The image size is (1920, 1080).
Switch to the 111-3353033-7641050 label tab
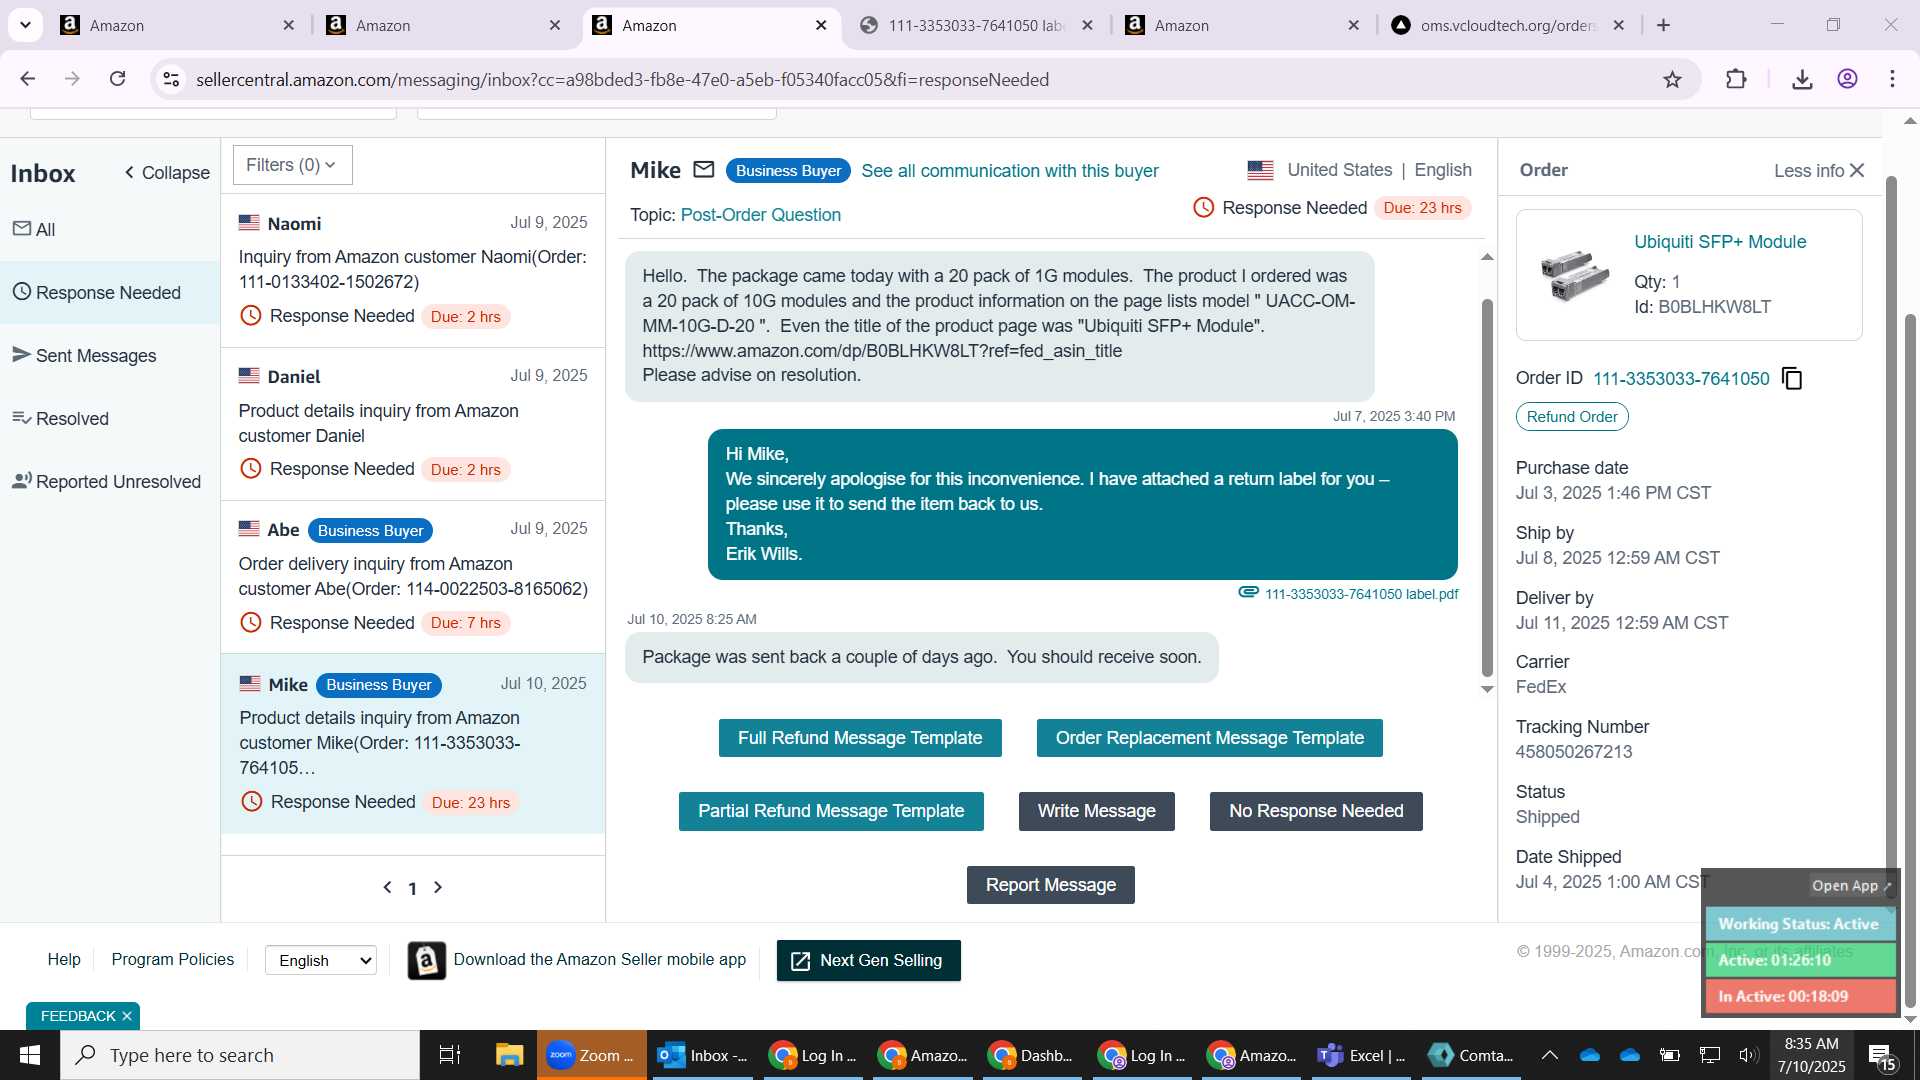[x=976, y=25]
